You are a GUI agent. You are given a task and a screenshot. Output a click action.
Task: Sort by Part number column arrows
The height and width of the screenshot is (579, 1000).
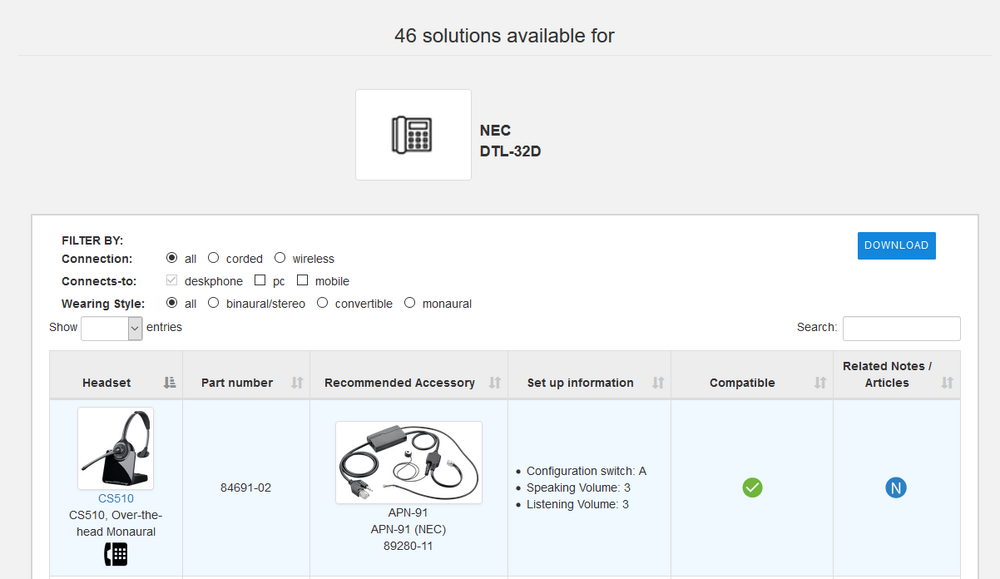(297, 383)
